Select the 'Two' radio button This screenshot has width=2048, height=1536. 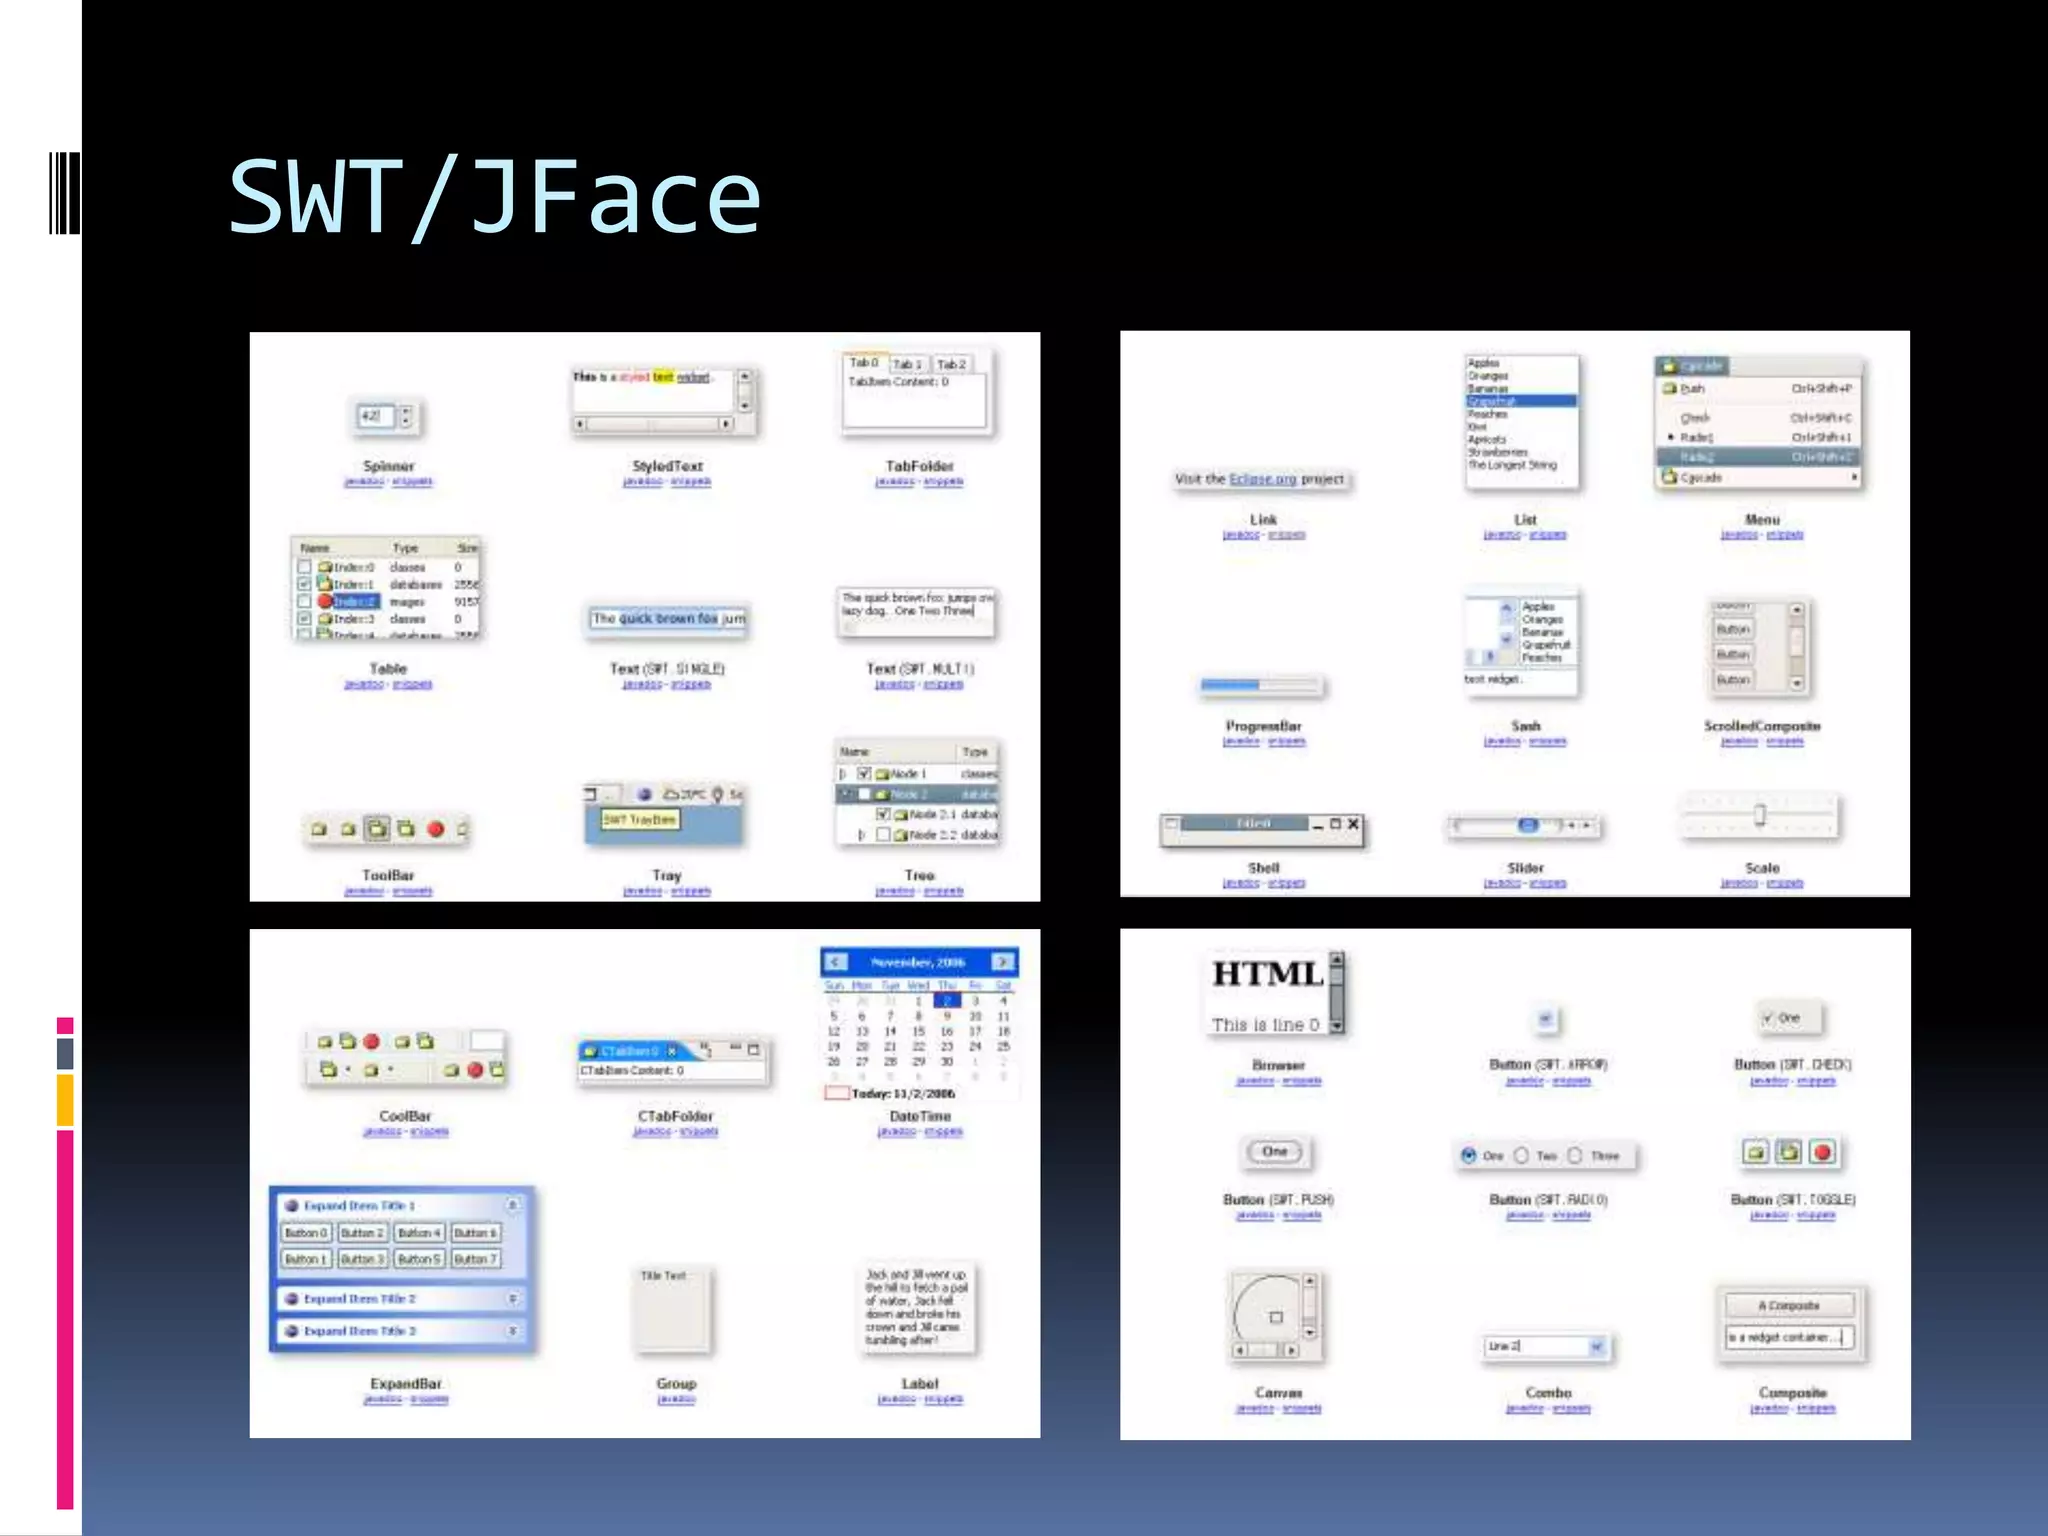click(x=1521, y=1156)
